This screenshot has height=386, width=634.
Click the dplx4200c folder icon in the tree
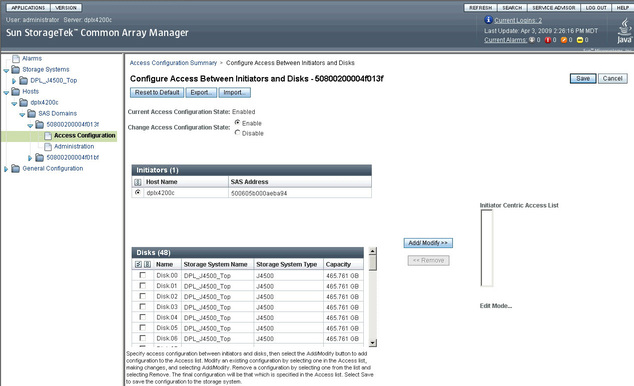(x=24, y=102)
